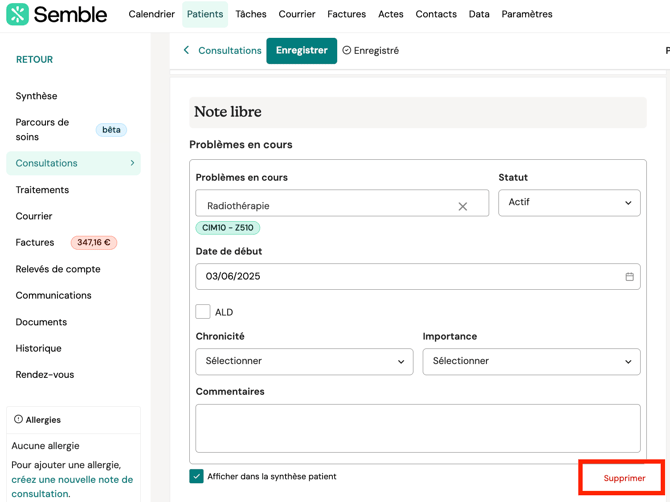Image resolution: width=670 pixels, height=502 pixels.
Task: Open Factures in the sidebar
Action: click(x=35, y=242)
